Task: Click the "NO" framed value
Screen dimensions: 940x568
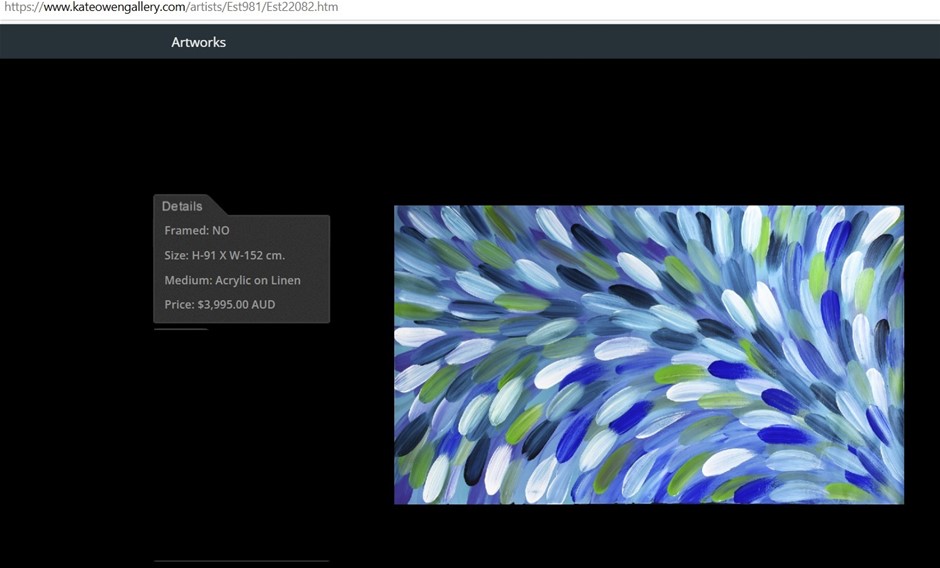Action: click(221, 231)
